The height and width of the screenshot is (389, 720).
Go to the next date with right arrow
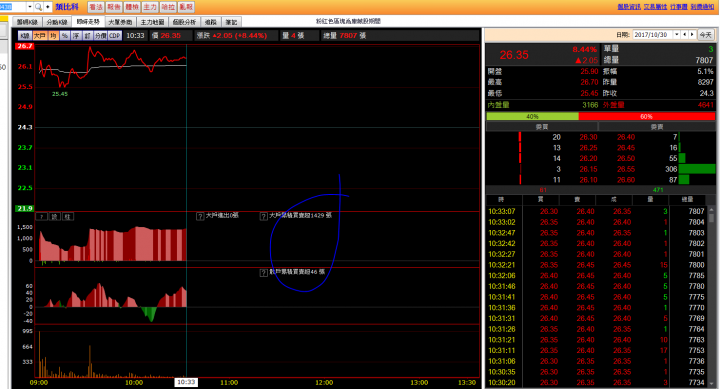coord(692,34)
